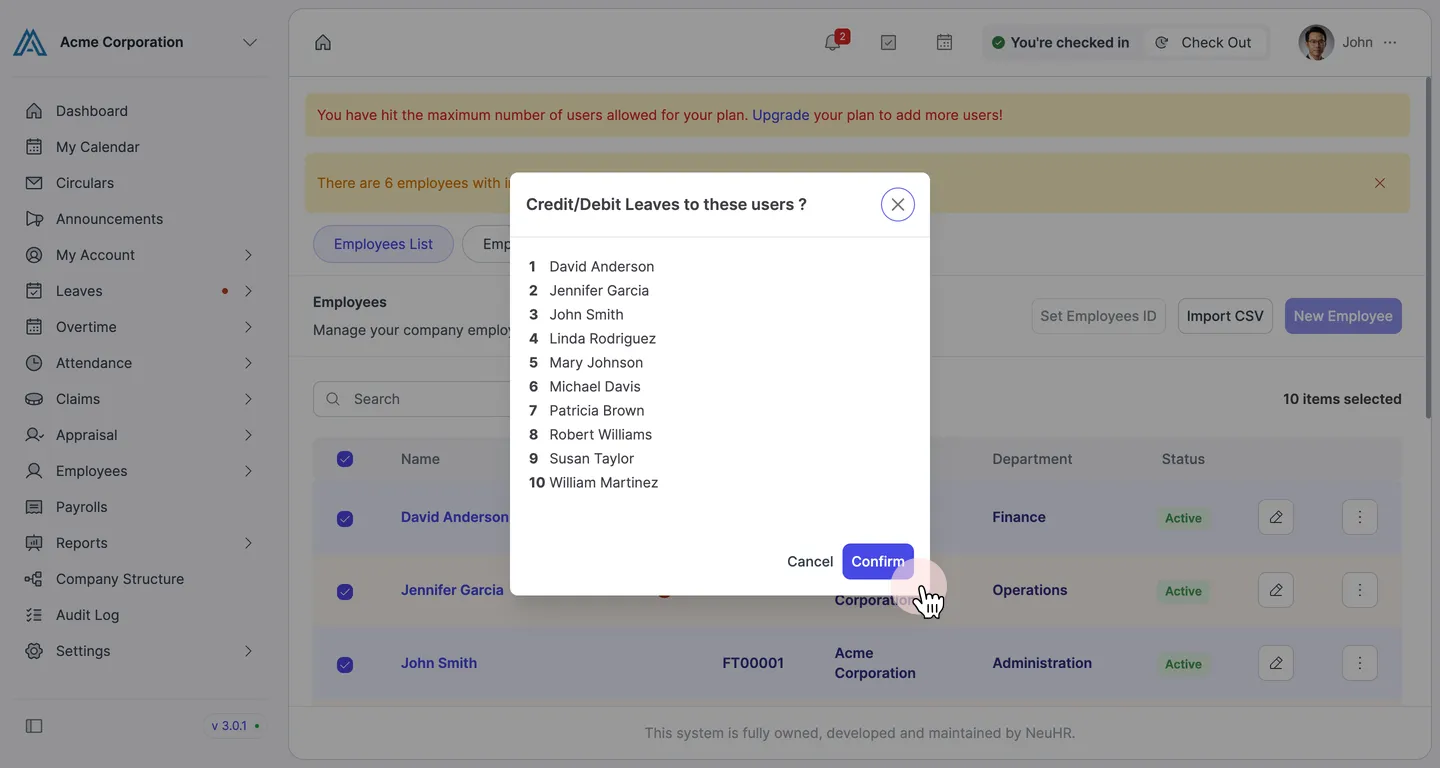Confirm crediting leaves to the users
The width and height of the screenshot is (1440, 768).
(878, 562)
